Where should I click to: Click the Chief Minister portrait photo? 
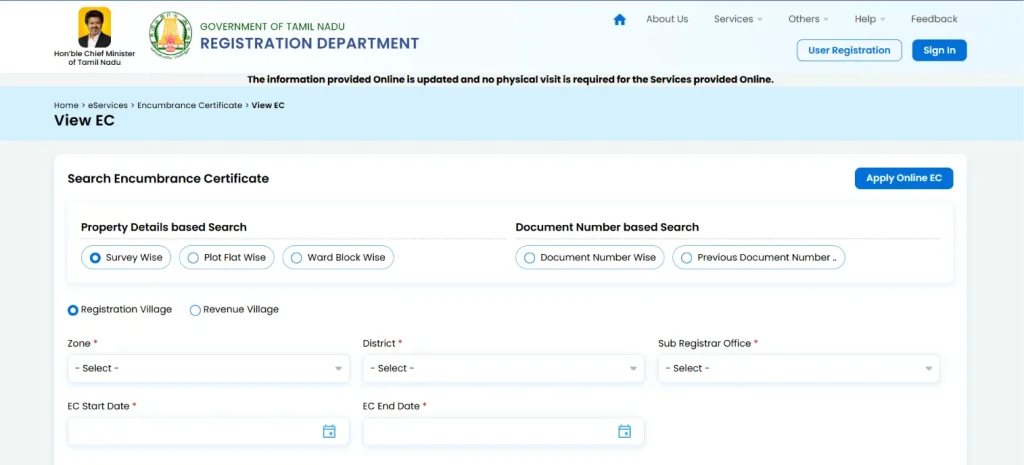point(95,27)
